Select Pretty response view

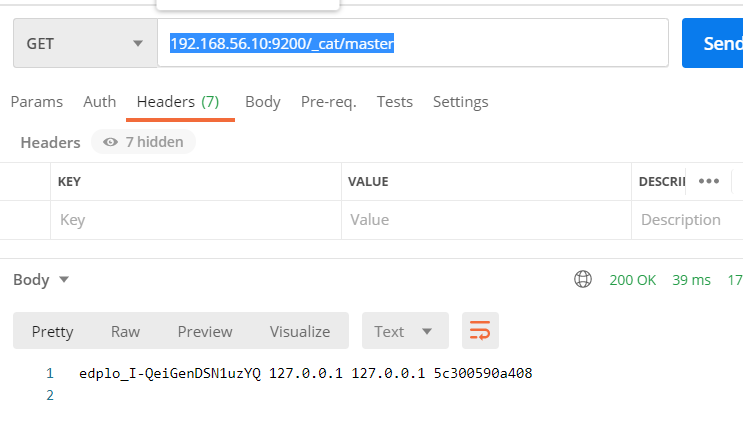pyautogui.click(x=53, y=331)
